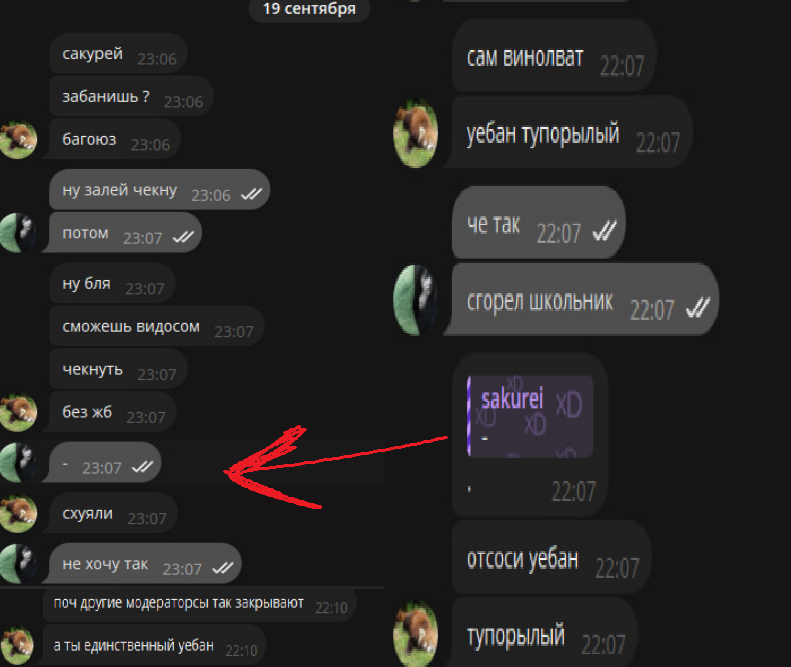
Task: Open the quoted 'sakurei' reply preview
Action: (x=530, y=416)
